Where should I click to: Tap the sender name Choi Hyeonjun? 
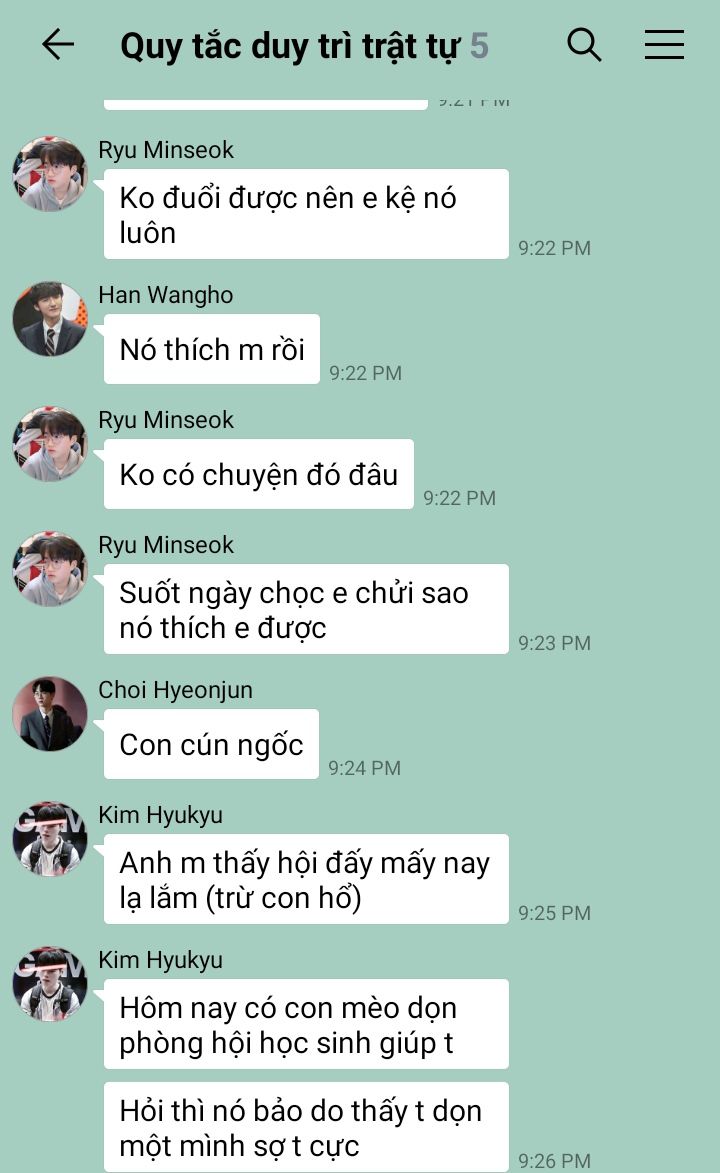click(175, 690)
